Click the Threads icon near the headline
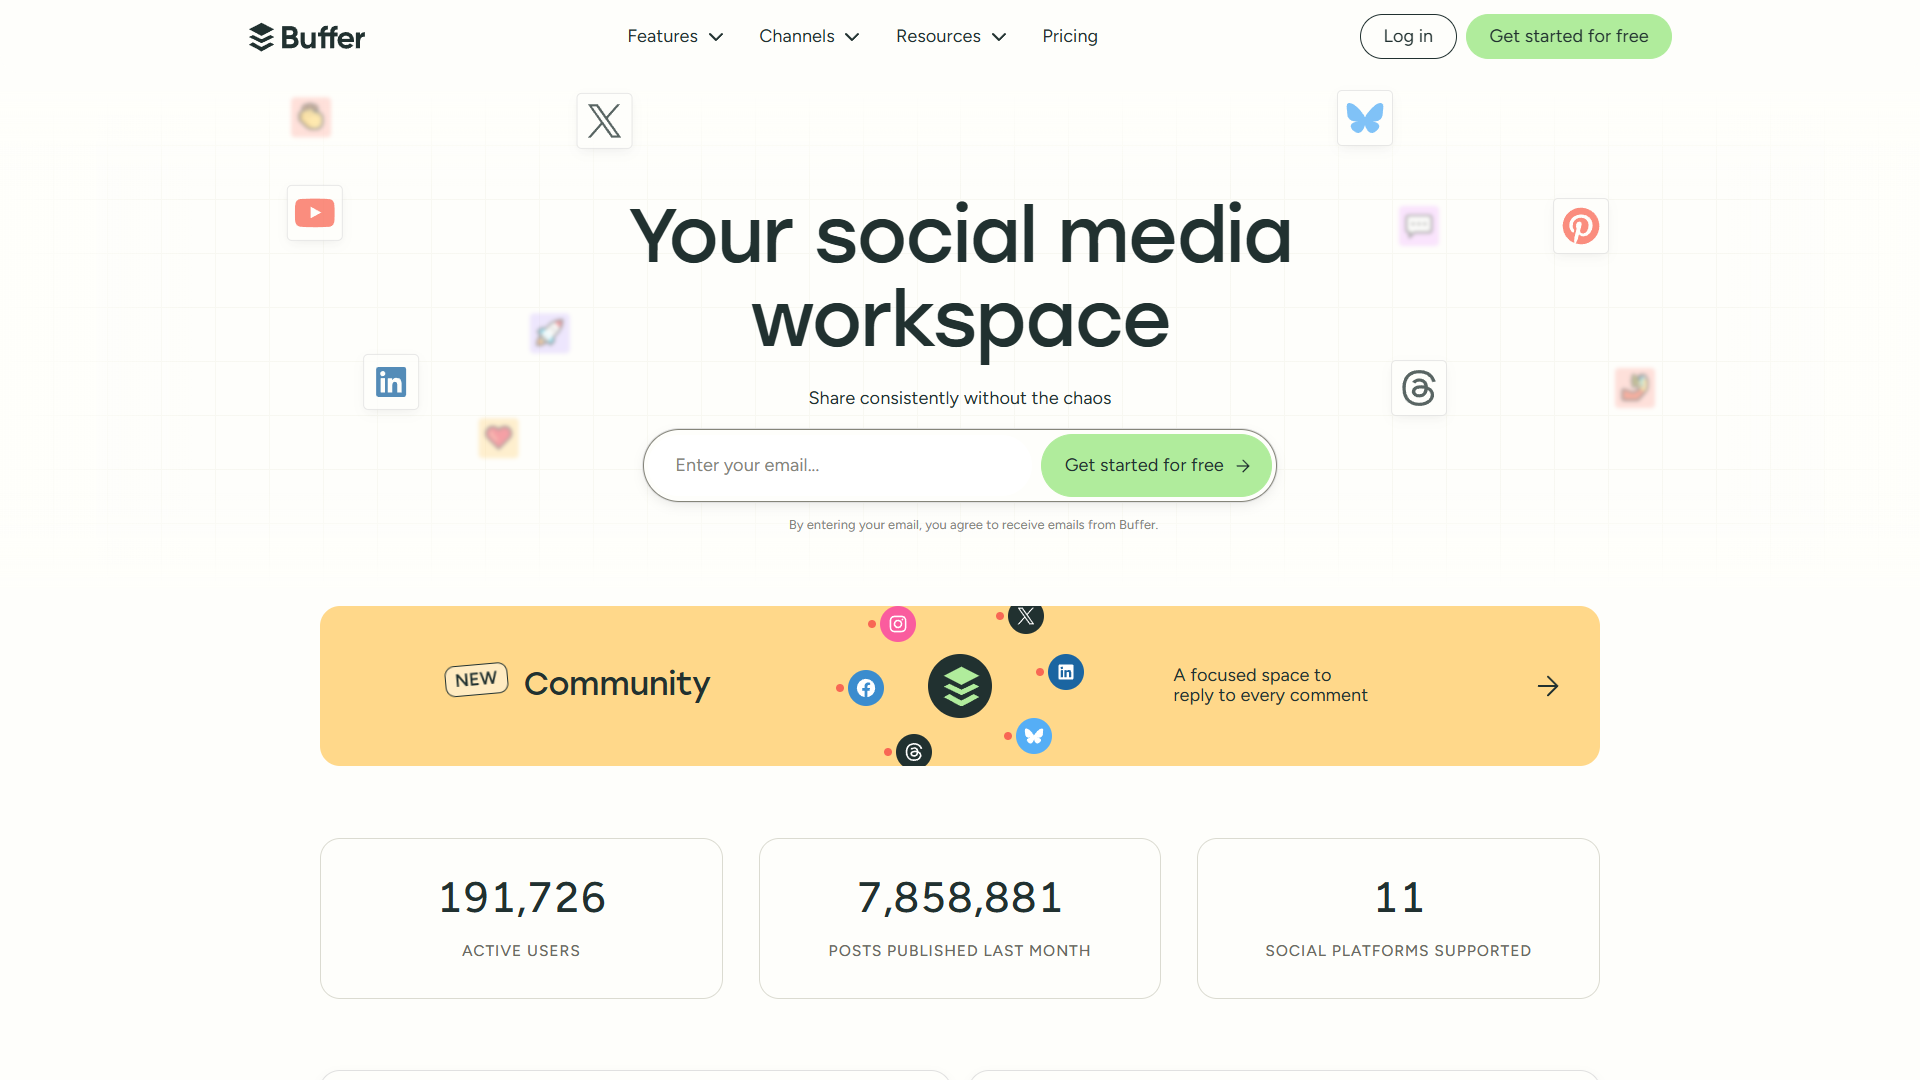This screenshot has width=1920, height=1080. (x=1418, y=388)
